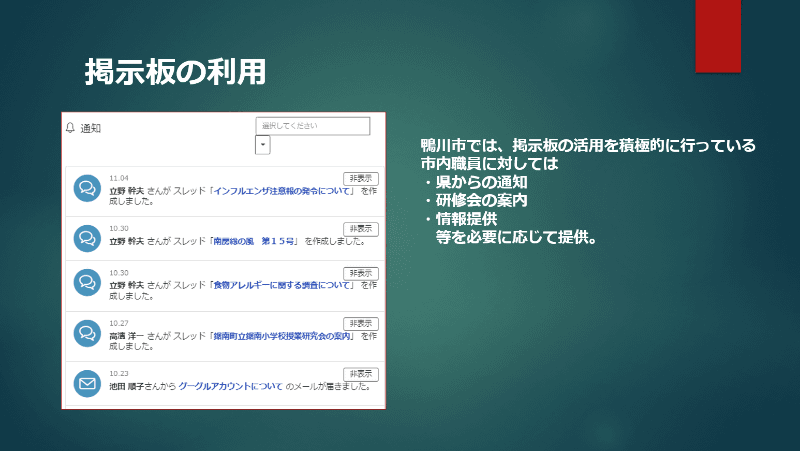Click the chat icon for 高濱 洋一 notification
800x451 pixels.
(x=87, y=333)
